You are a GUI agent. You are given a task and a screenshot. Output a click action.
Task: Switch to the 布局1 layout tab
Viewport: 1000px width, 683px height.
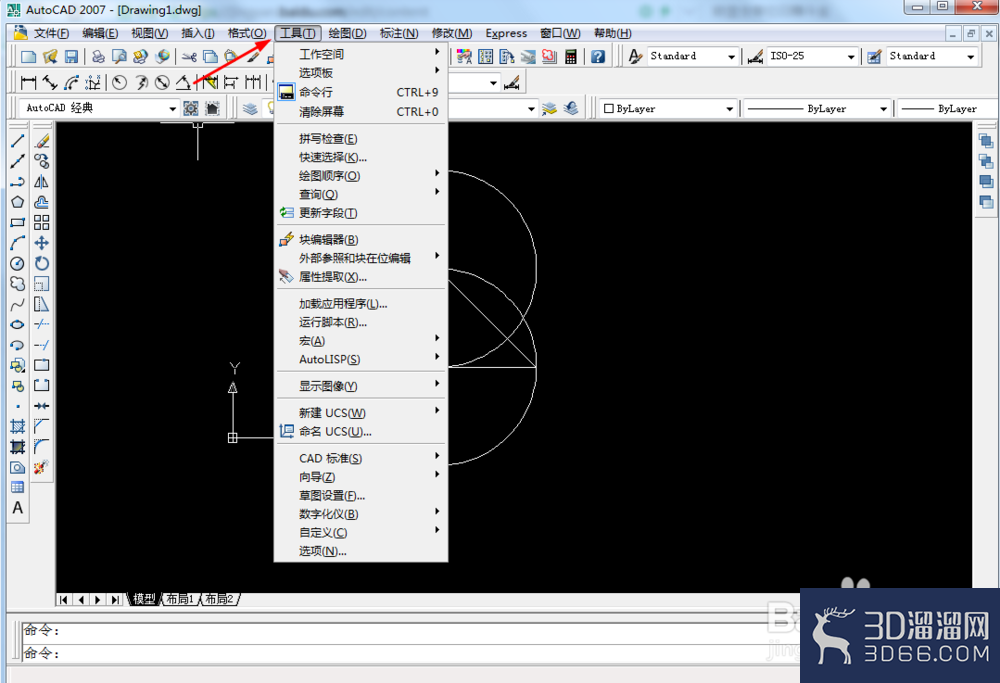click(x=180, y=599)
